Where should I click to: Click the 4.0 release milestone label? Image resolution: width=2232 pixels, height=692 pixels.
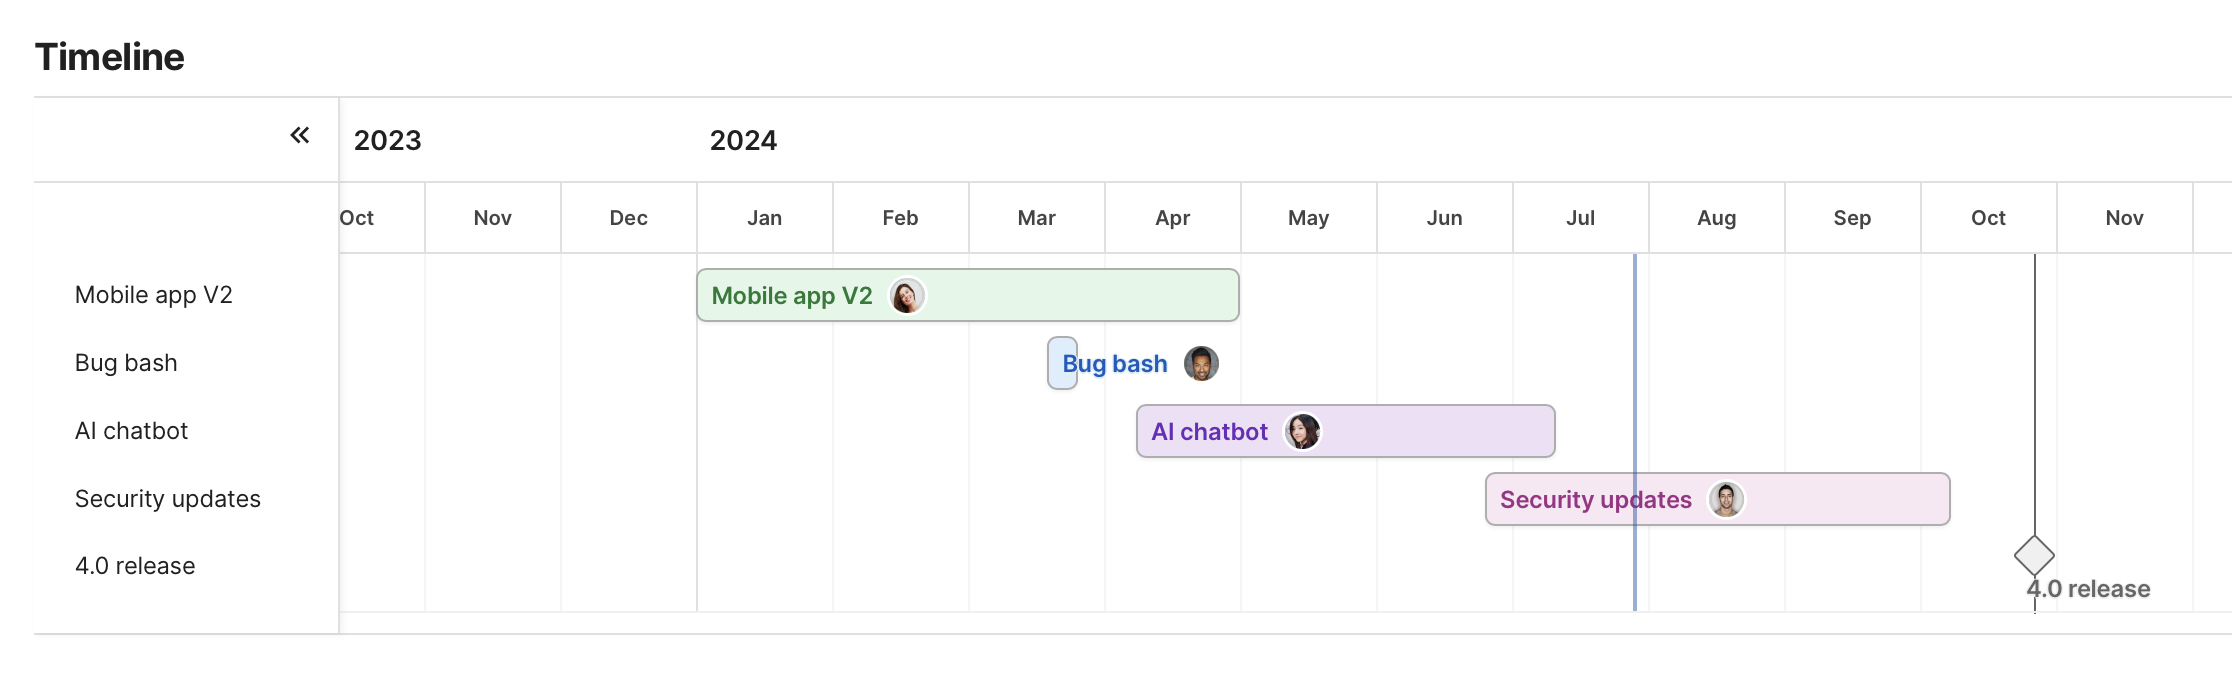pos(2090,589)
